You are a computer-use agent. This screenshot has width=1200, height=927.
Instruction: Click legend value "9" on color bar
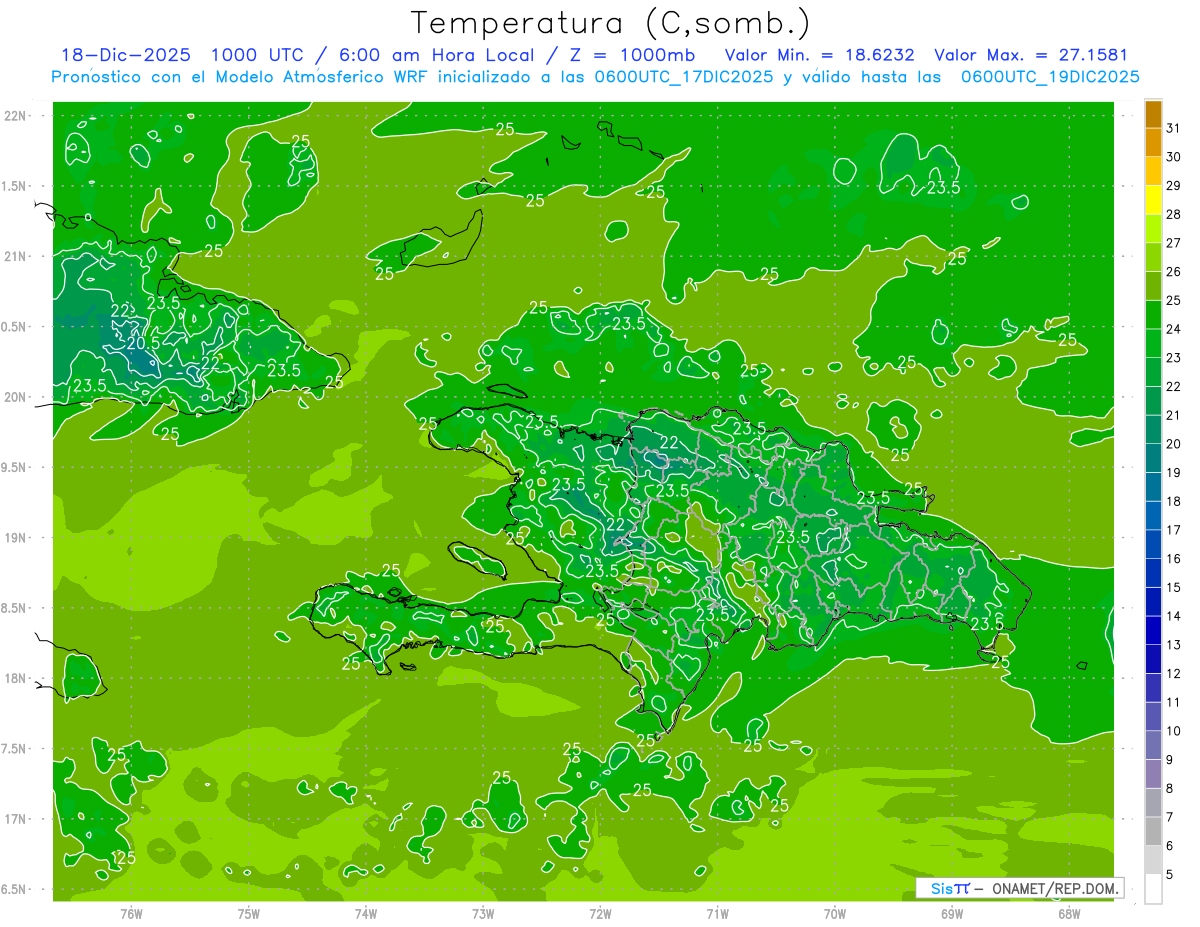[x=1170, y=760]
